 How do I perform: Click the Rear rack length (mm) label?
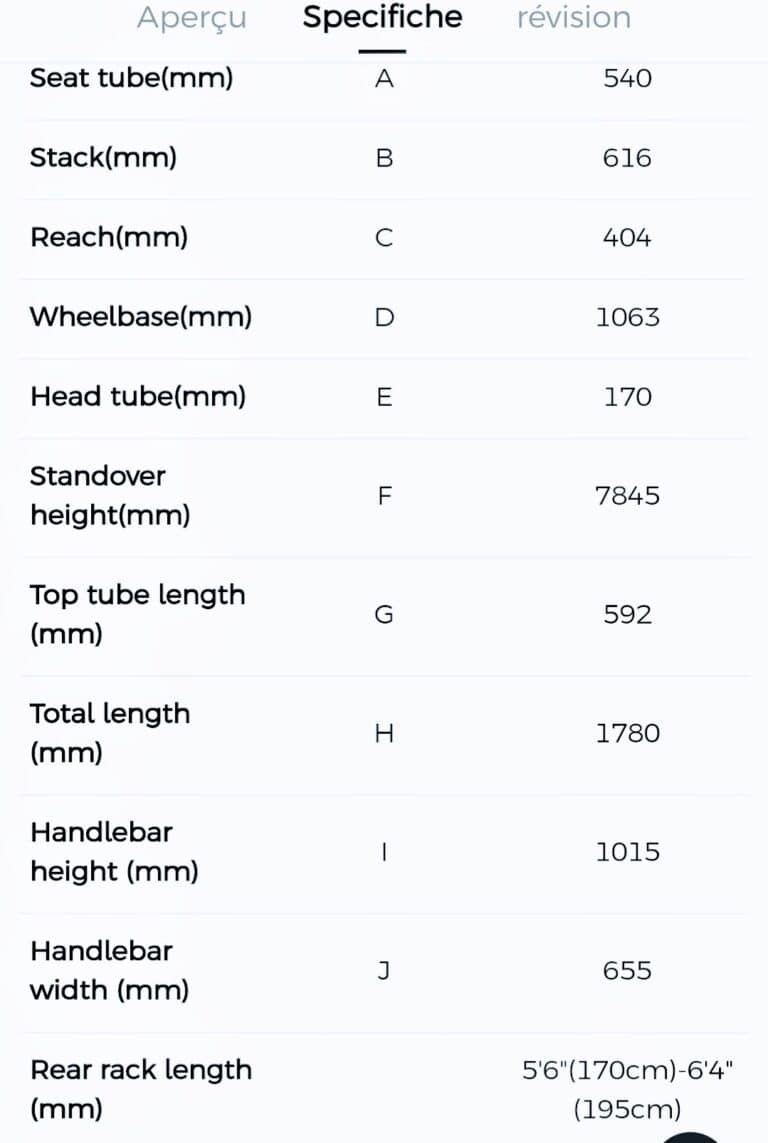click(141, 1089)
